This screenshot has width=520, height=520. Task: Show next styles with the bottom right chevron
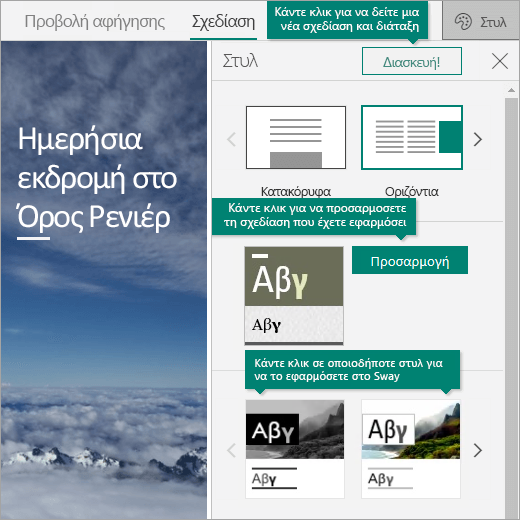point(478,450)
